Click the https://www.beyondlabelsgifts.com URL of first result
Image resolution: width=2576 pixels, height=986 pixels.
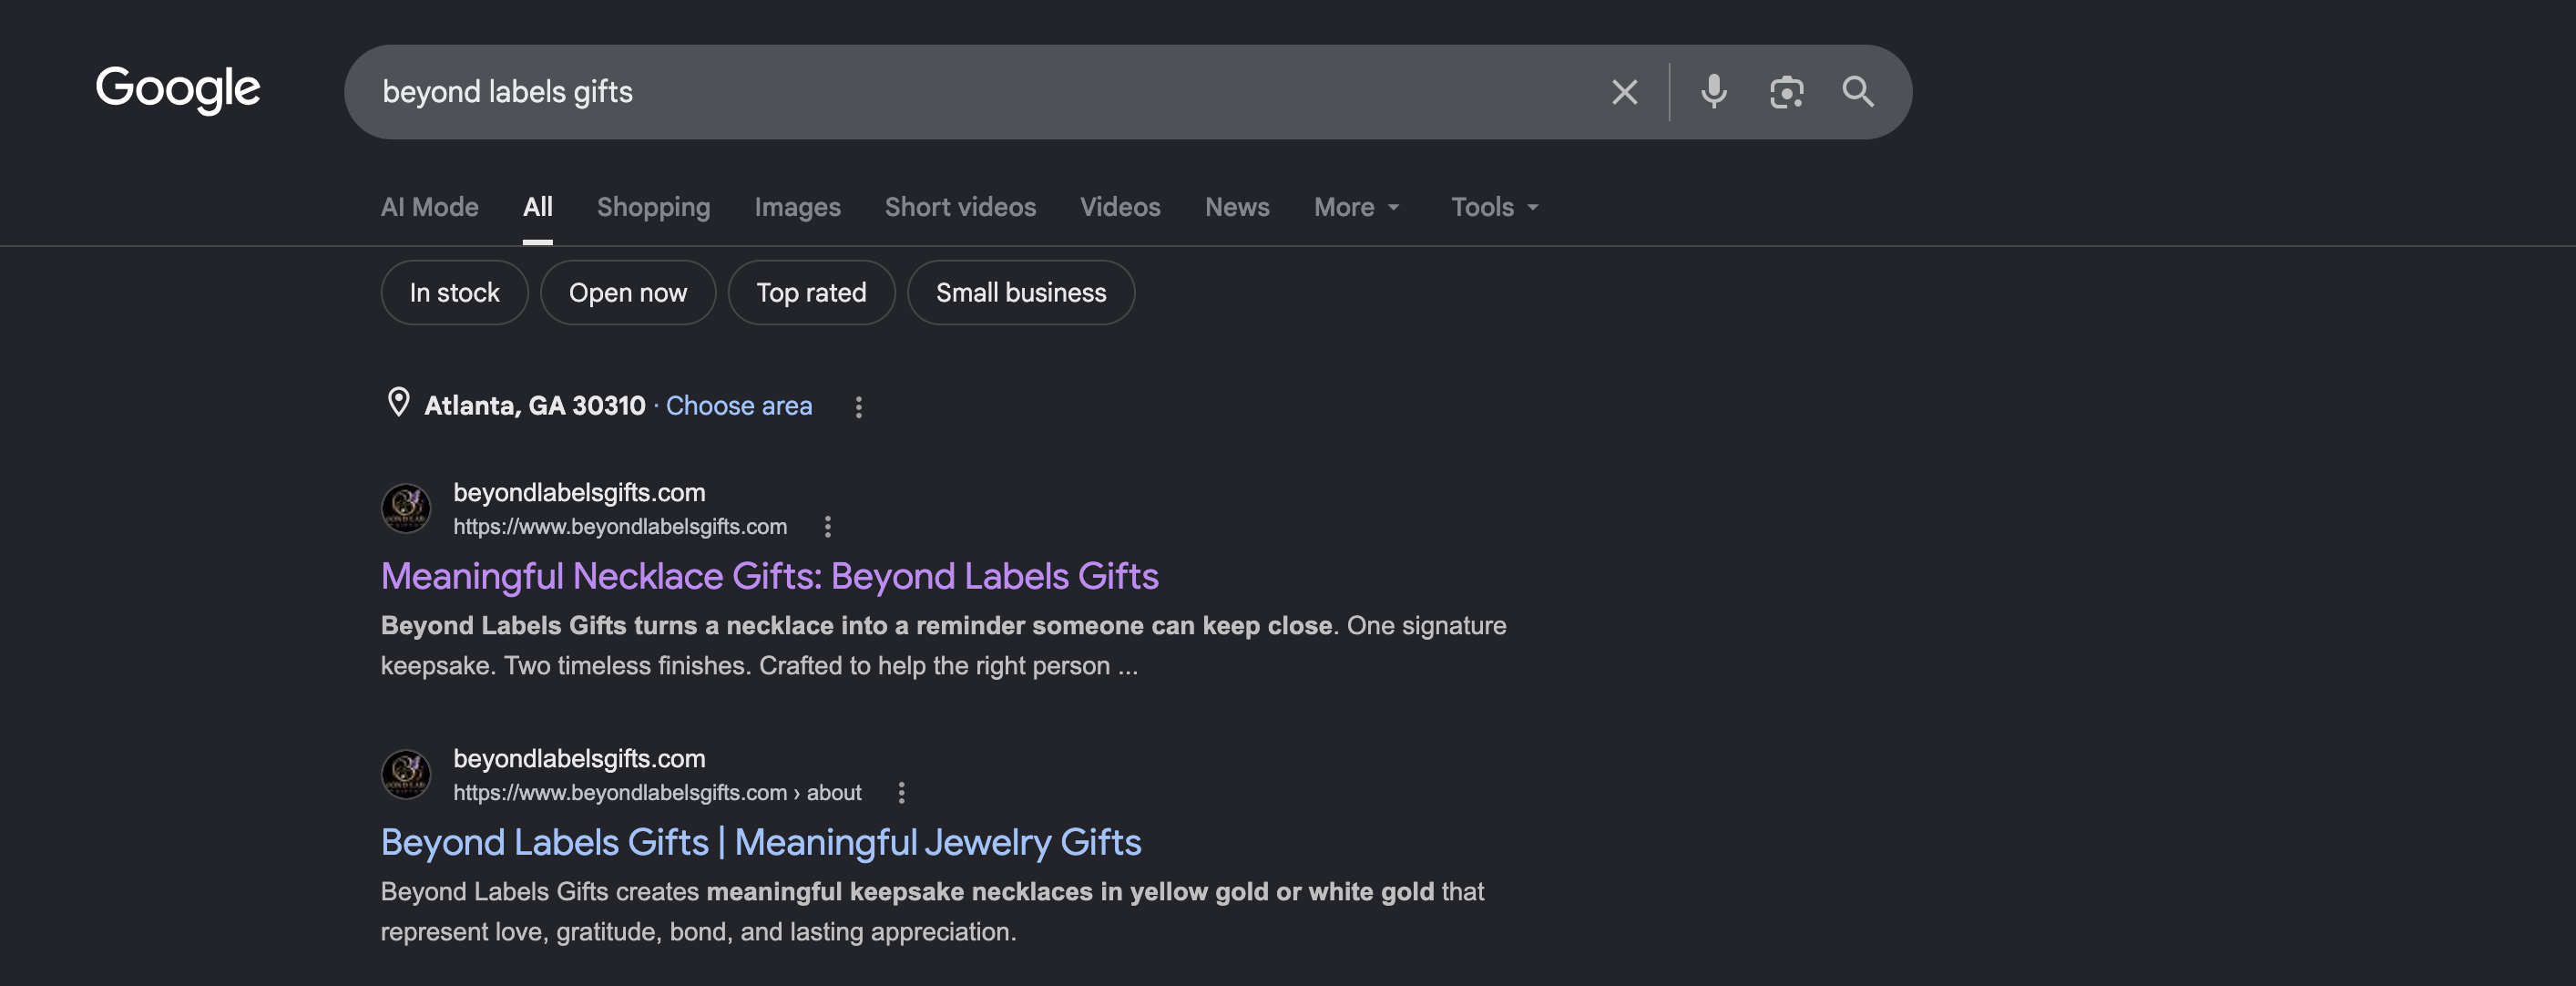pyautogui.click(x=620, y=527)
